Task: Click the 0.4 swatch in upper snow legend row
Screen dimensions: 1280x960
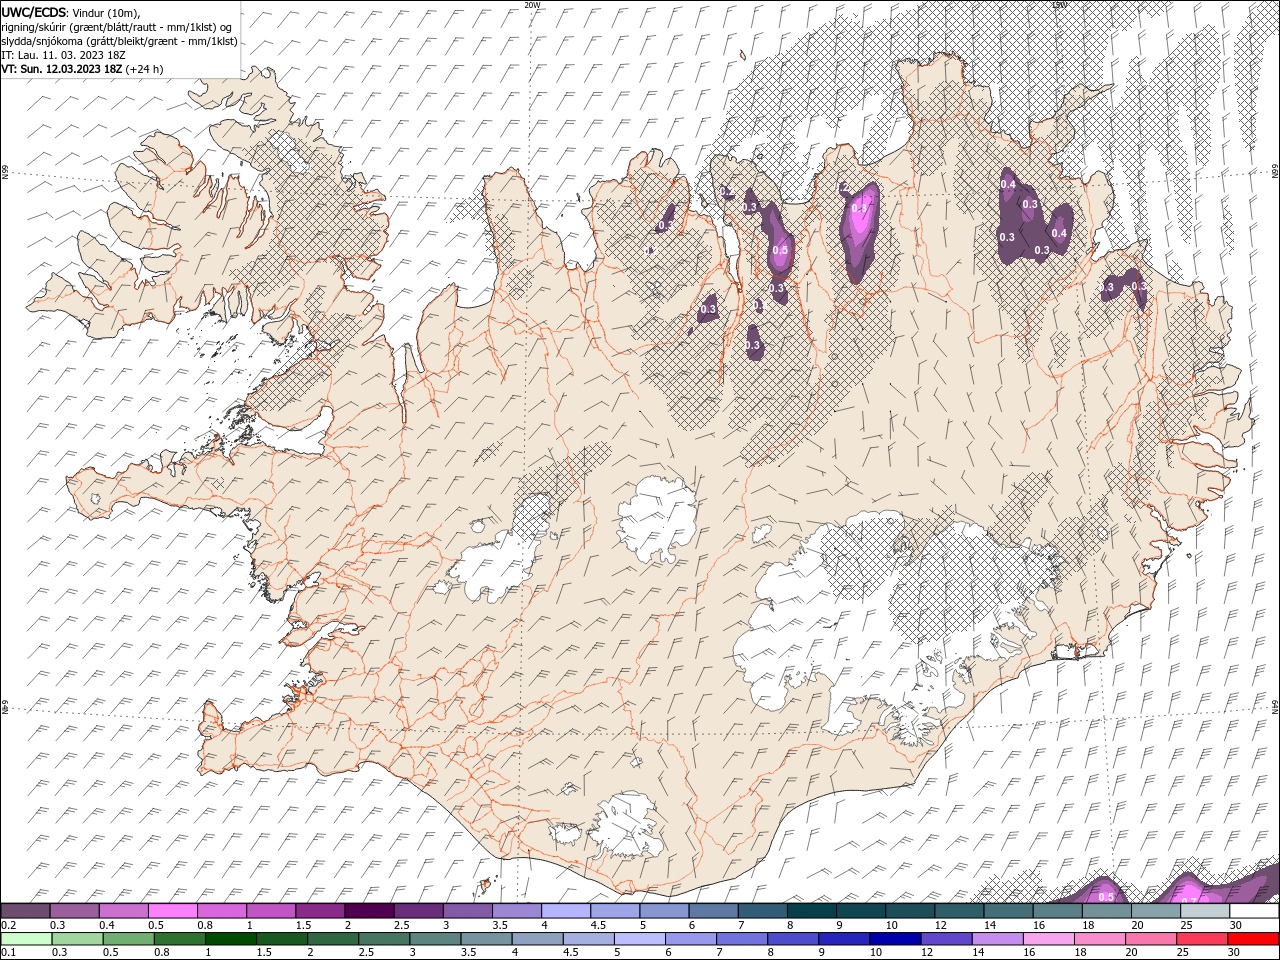Action: pos(123,911)
